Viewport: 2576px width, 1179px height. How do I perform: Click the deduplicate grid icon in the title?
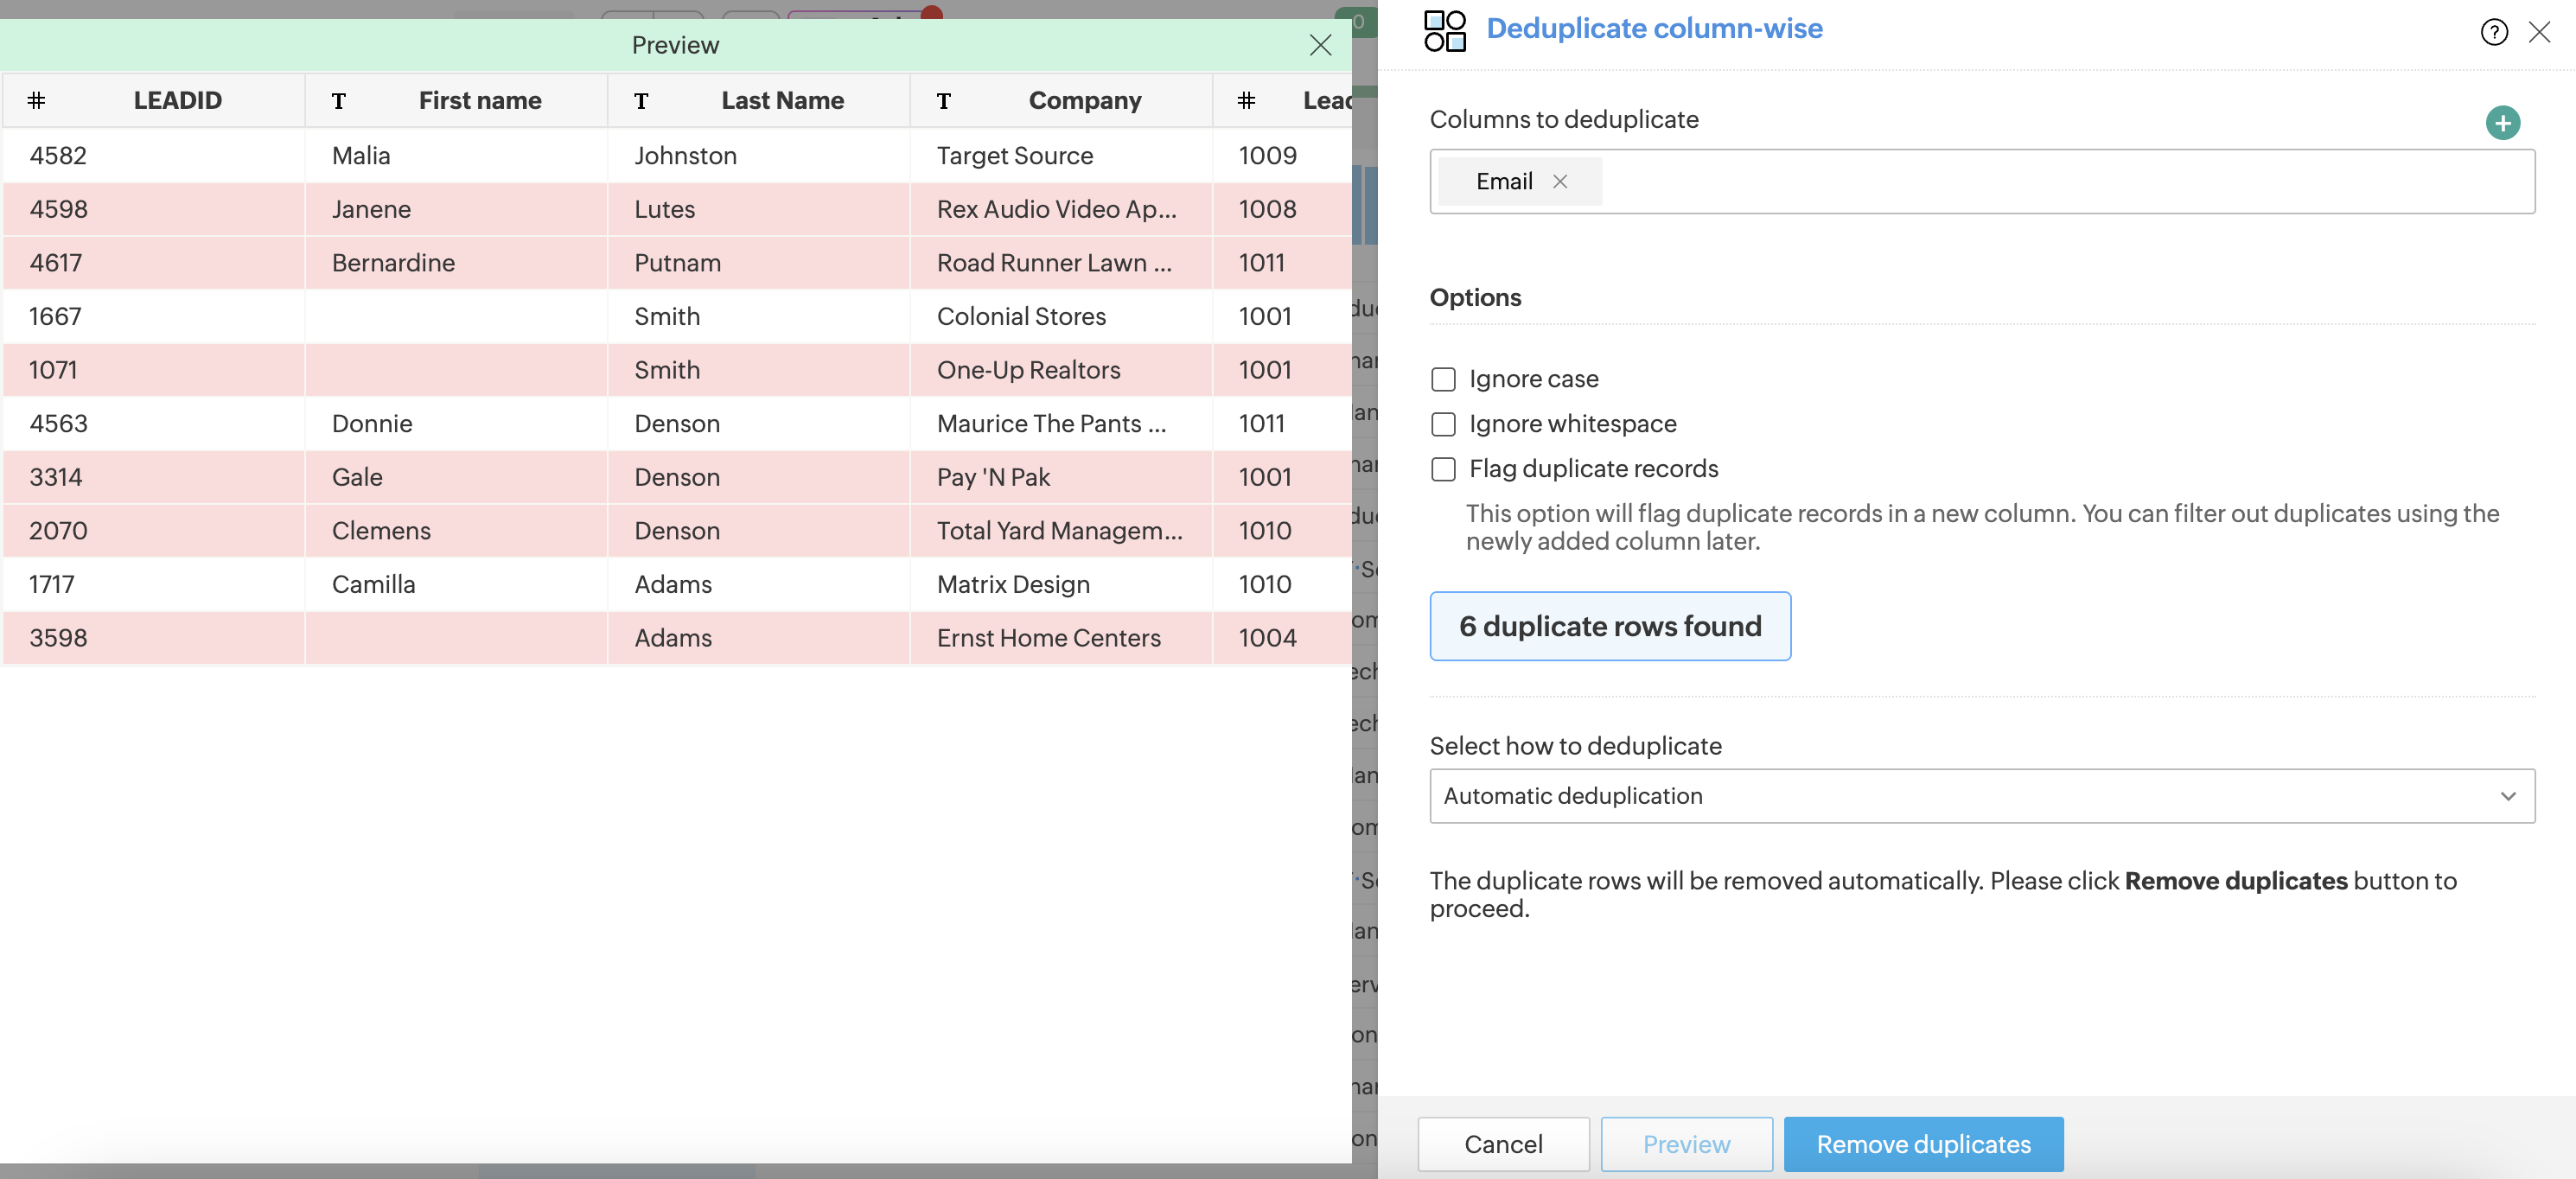point(1444,30)
